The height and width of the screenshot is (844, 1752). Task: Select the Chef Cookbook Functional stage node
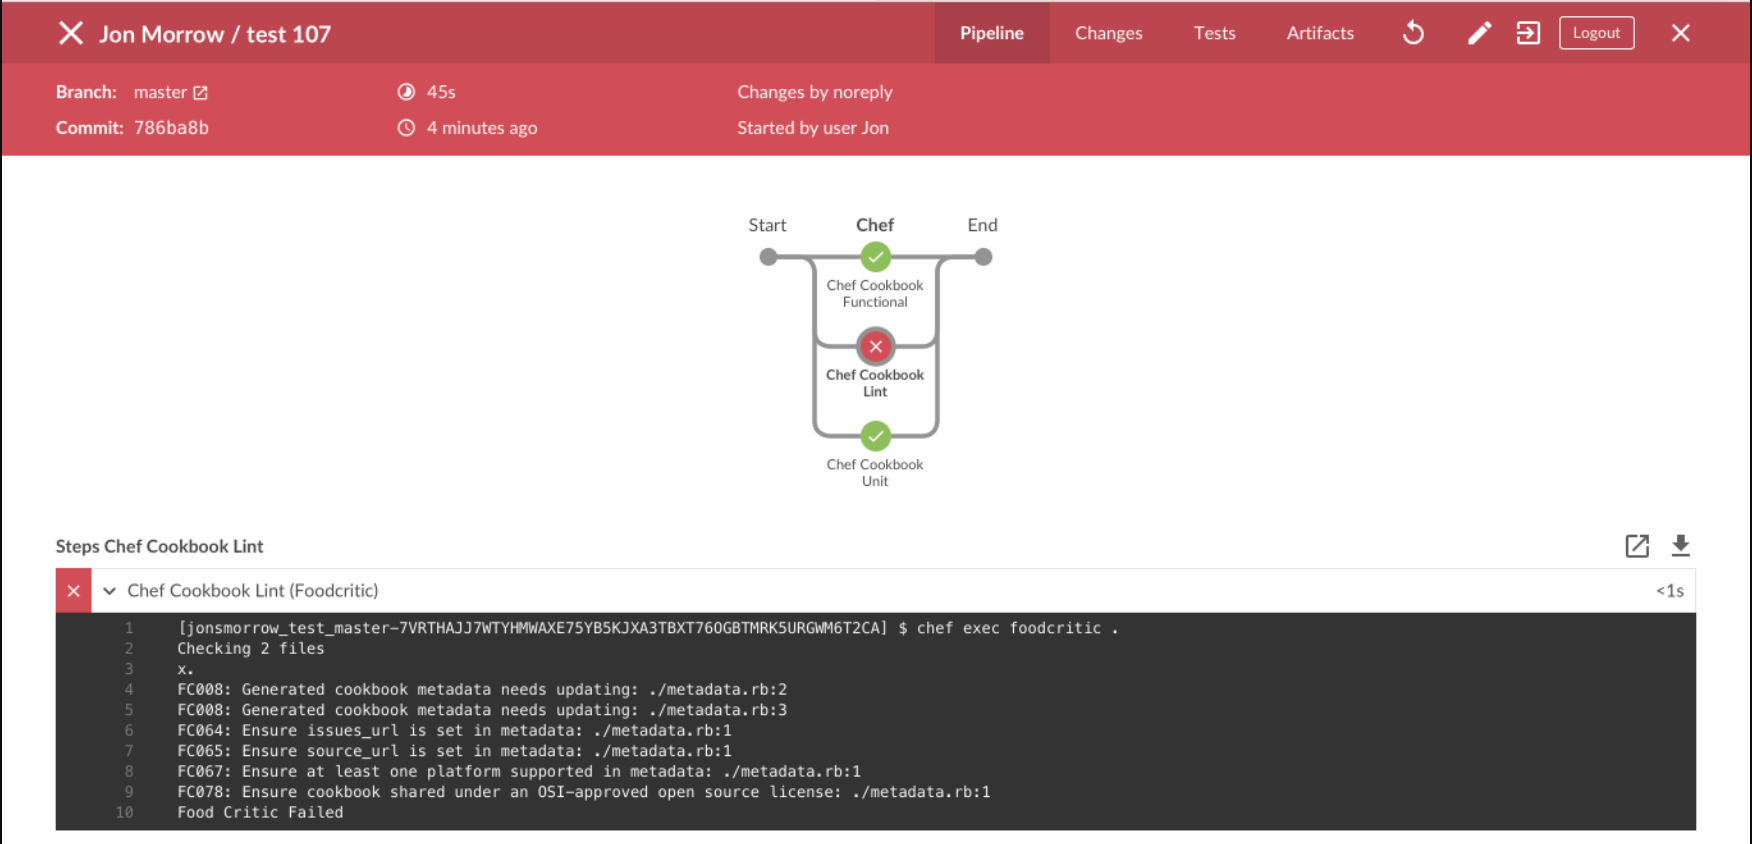point(875,257)
